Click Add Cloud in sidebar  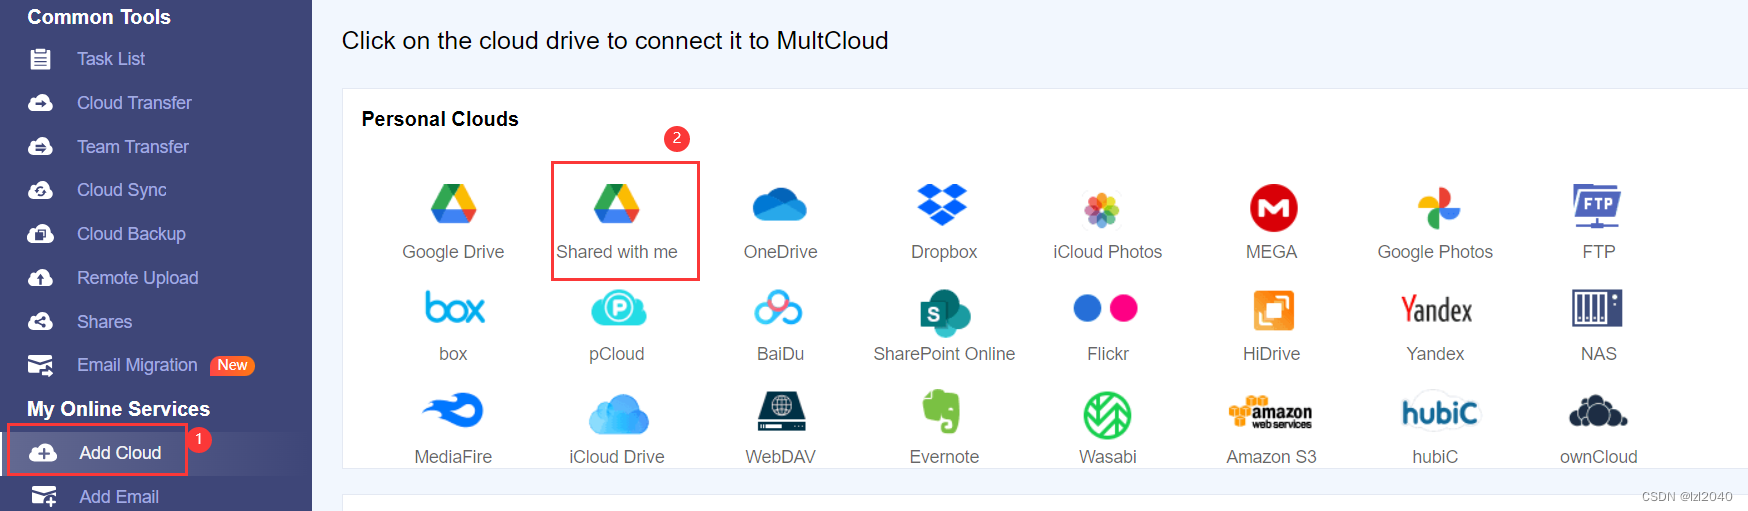[x=120, y=453]
